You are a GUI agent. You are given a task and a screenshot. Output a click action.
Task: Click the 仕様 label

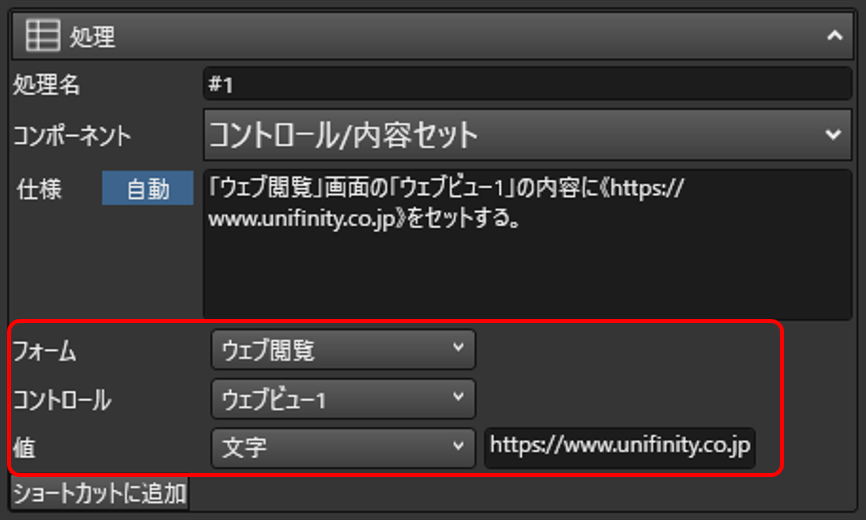click(x=39, y=189)
